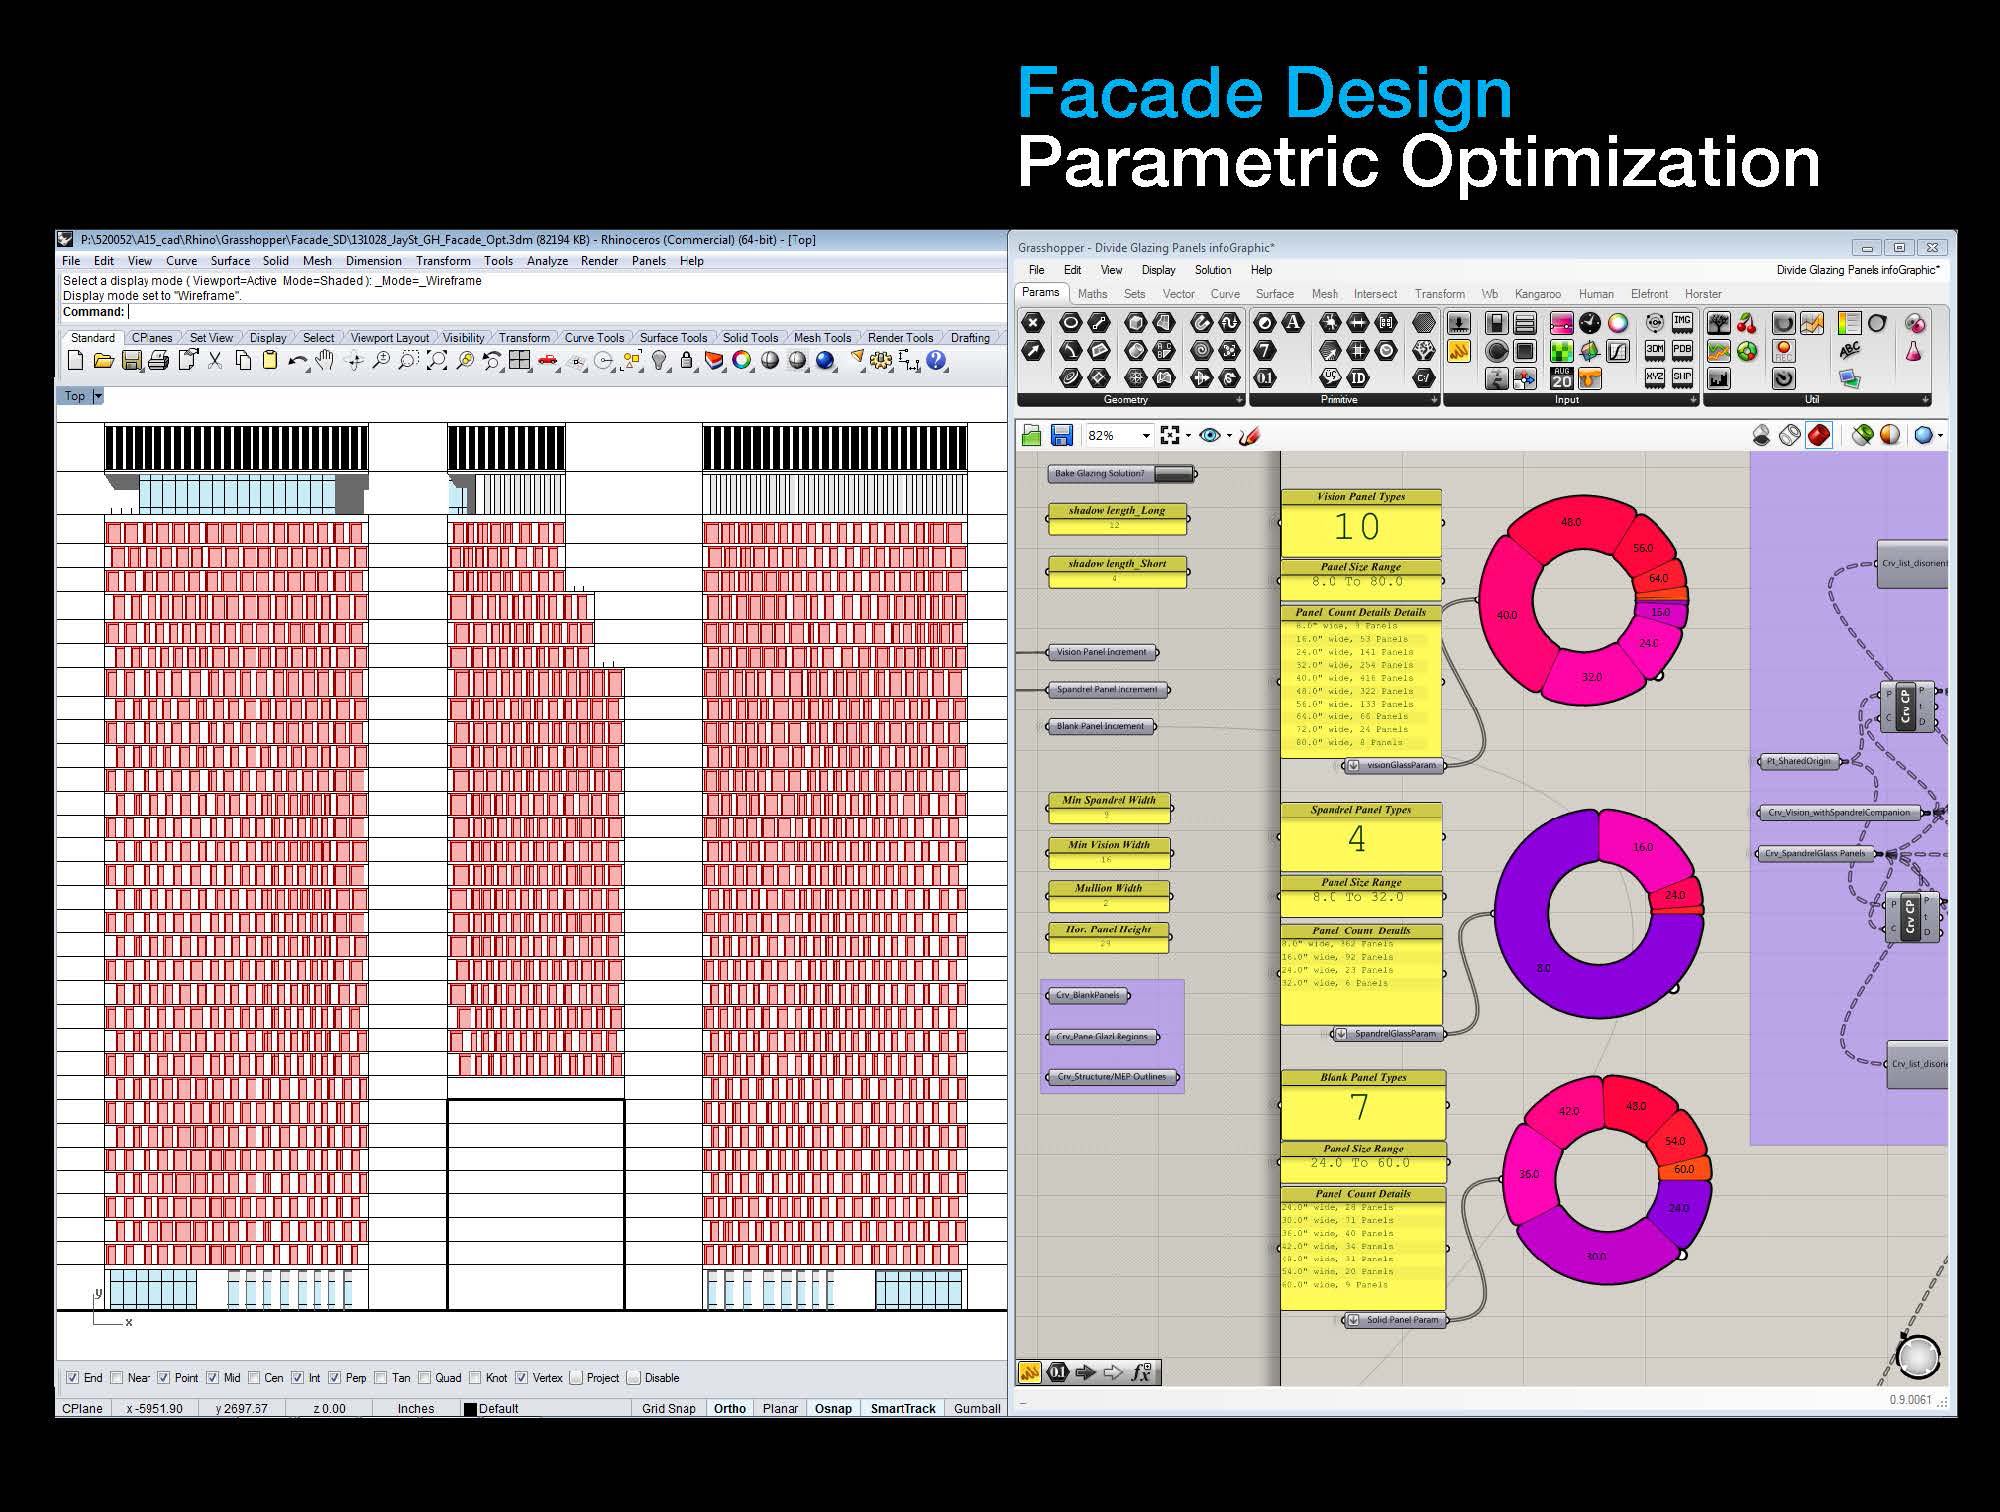Image resolution: width=2000 pixels, height=1512 pixels.
Task: Toggle the End osnap checkbox
Action: (x=72, y=1378)
